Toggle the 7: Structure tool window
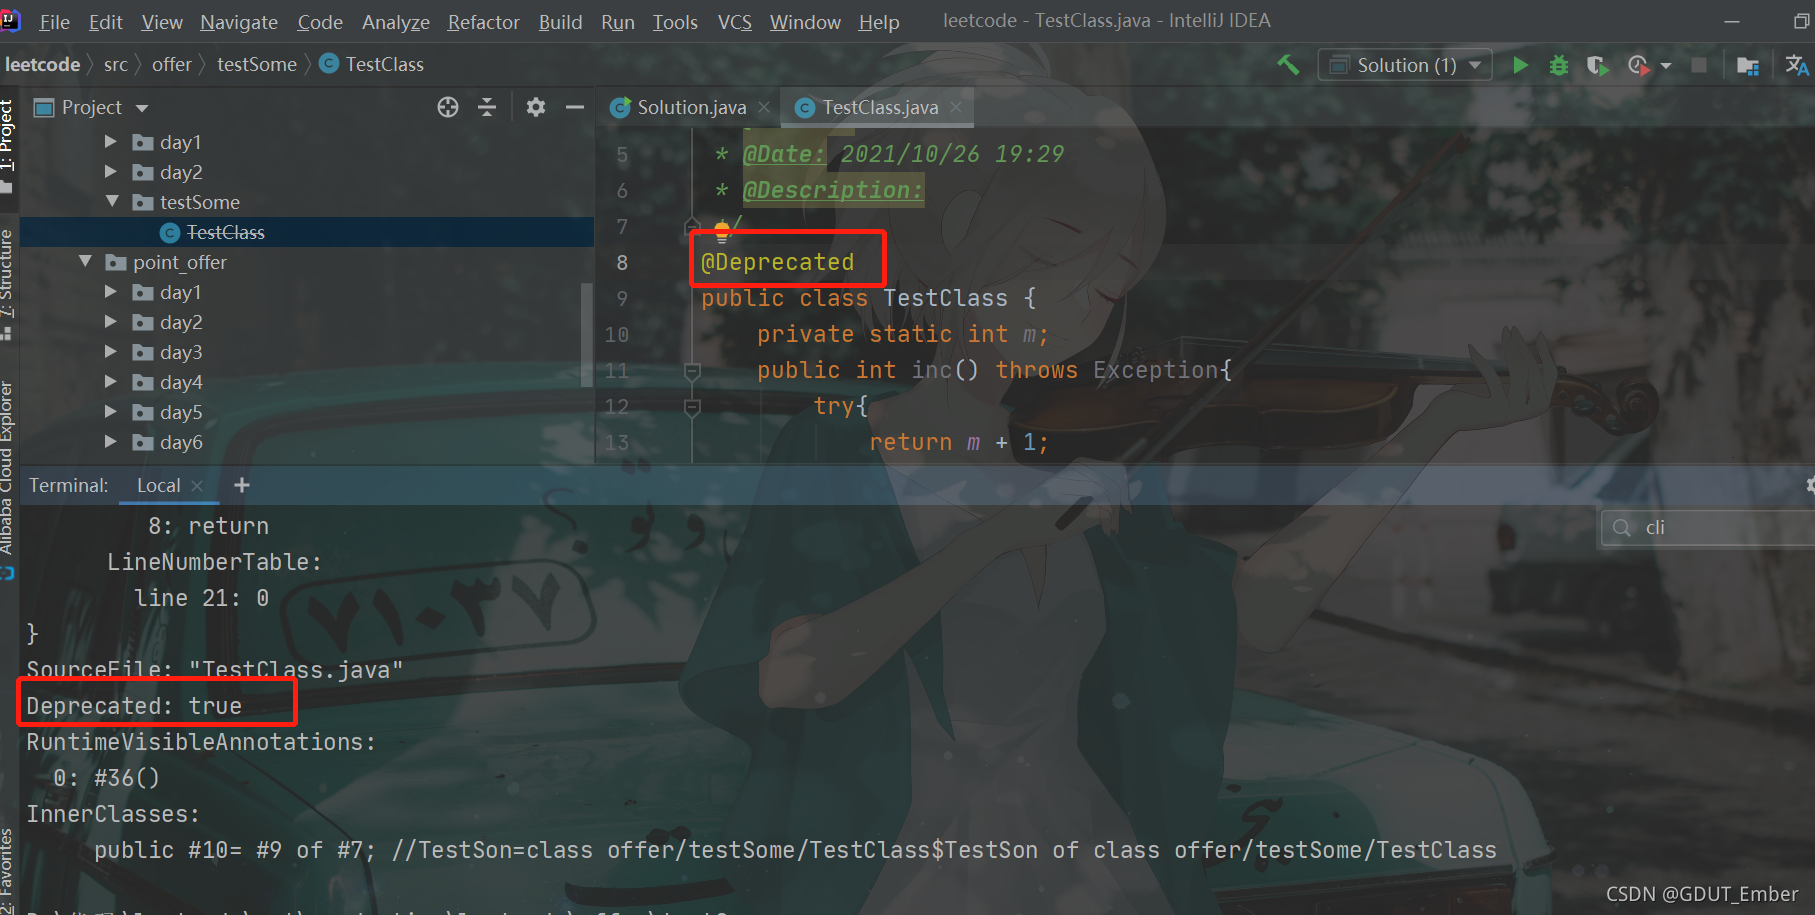 pos(8,284)
